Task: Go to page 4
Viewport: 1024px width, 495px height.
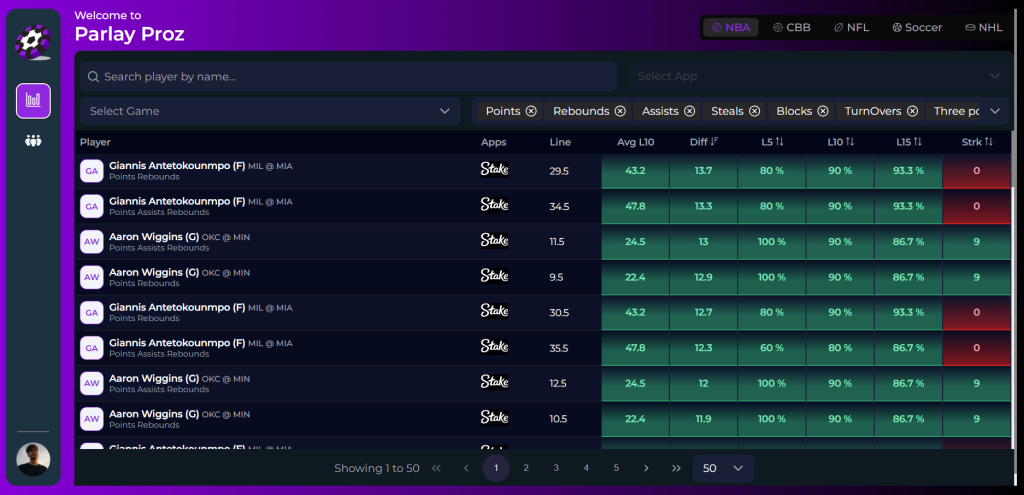Action: (586, 468)
